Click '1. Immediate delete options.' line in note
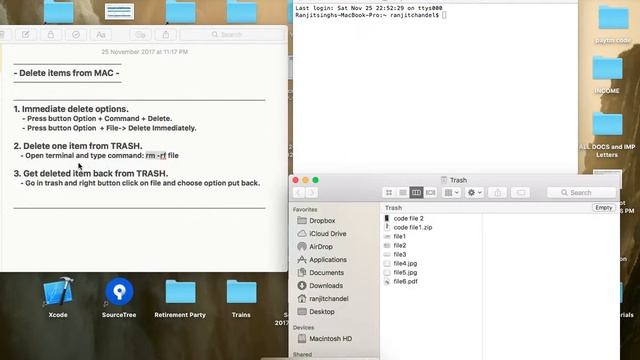Screen dimensions: 640x360 pyautogui.click(x=71, y=109)
